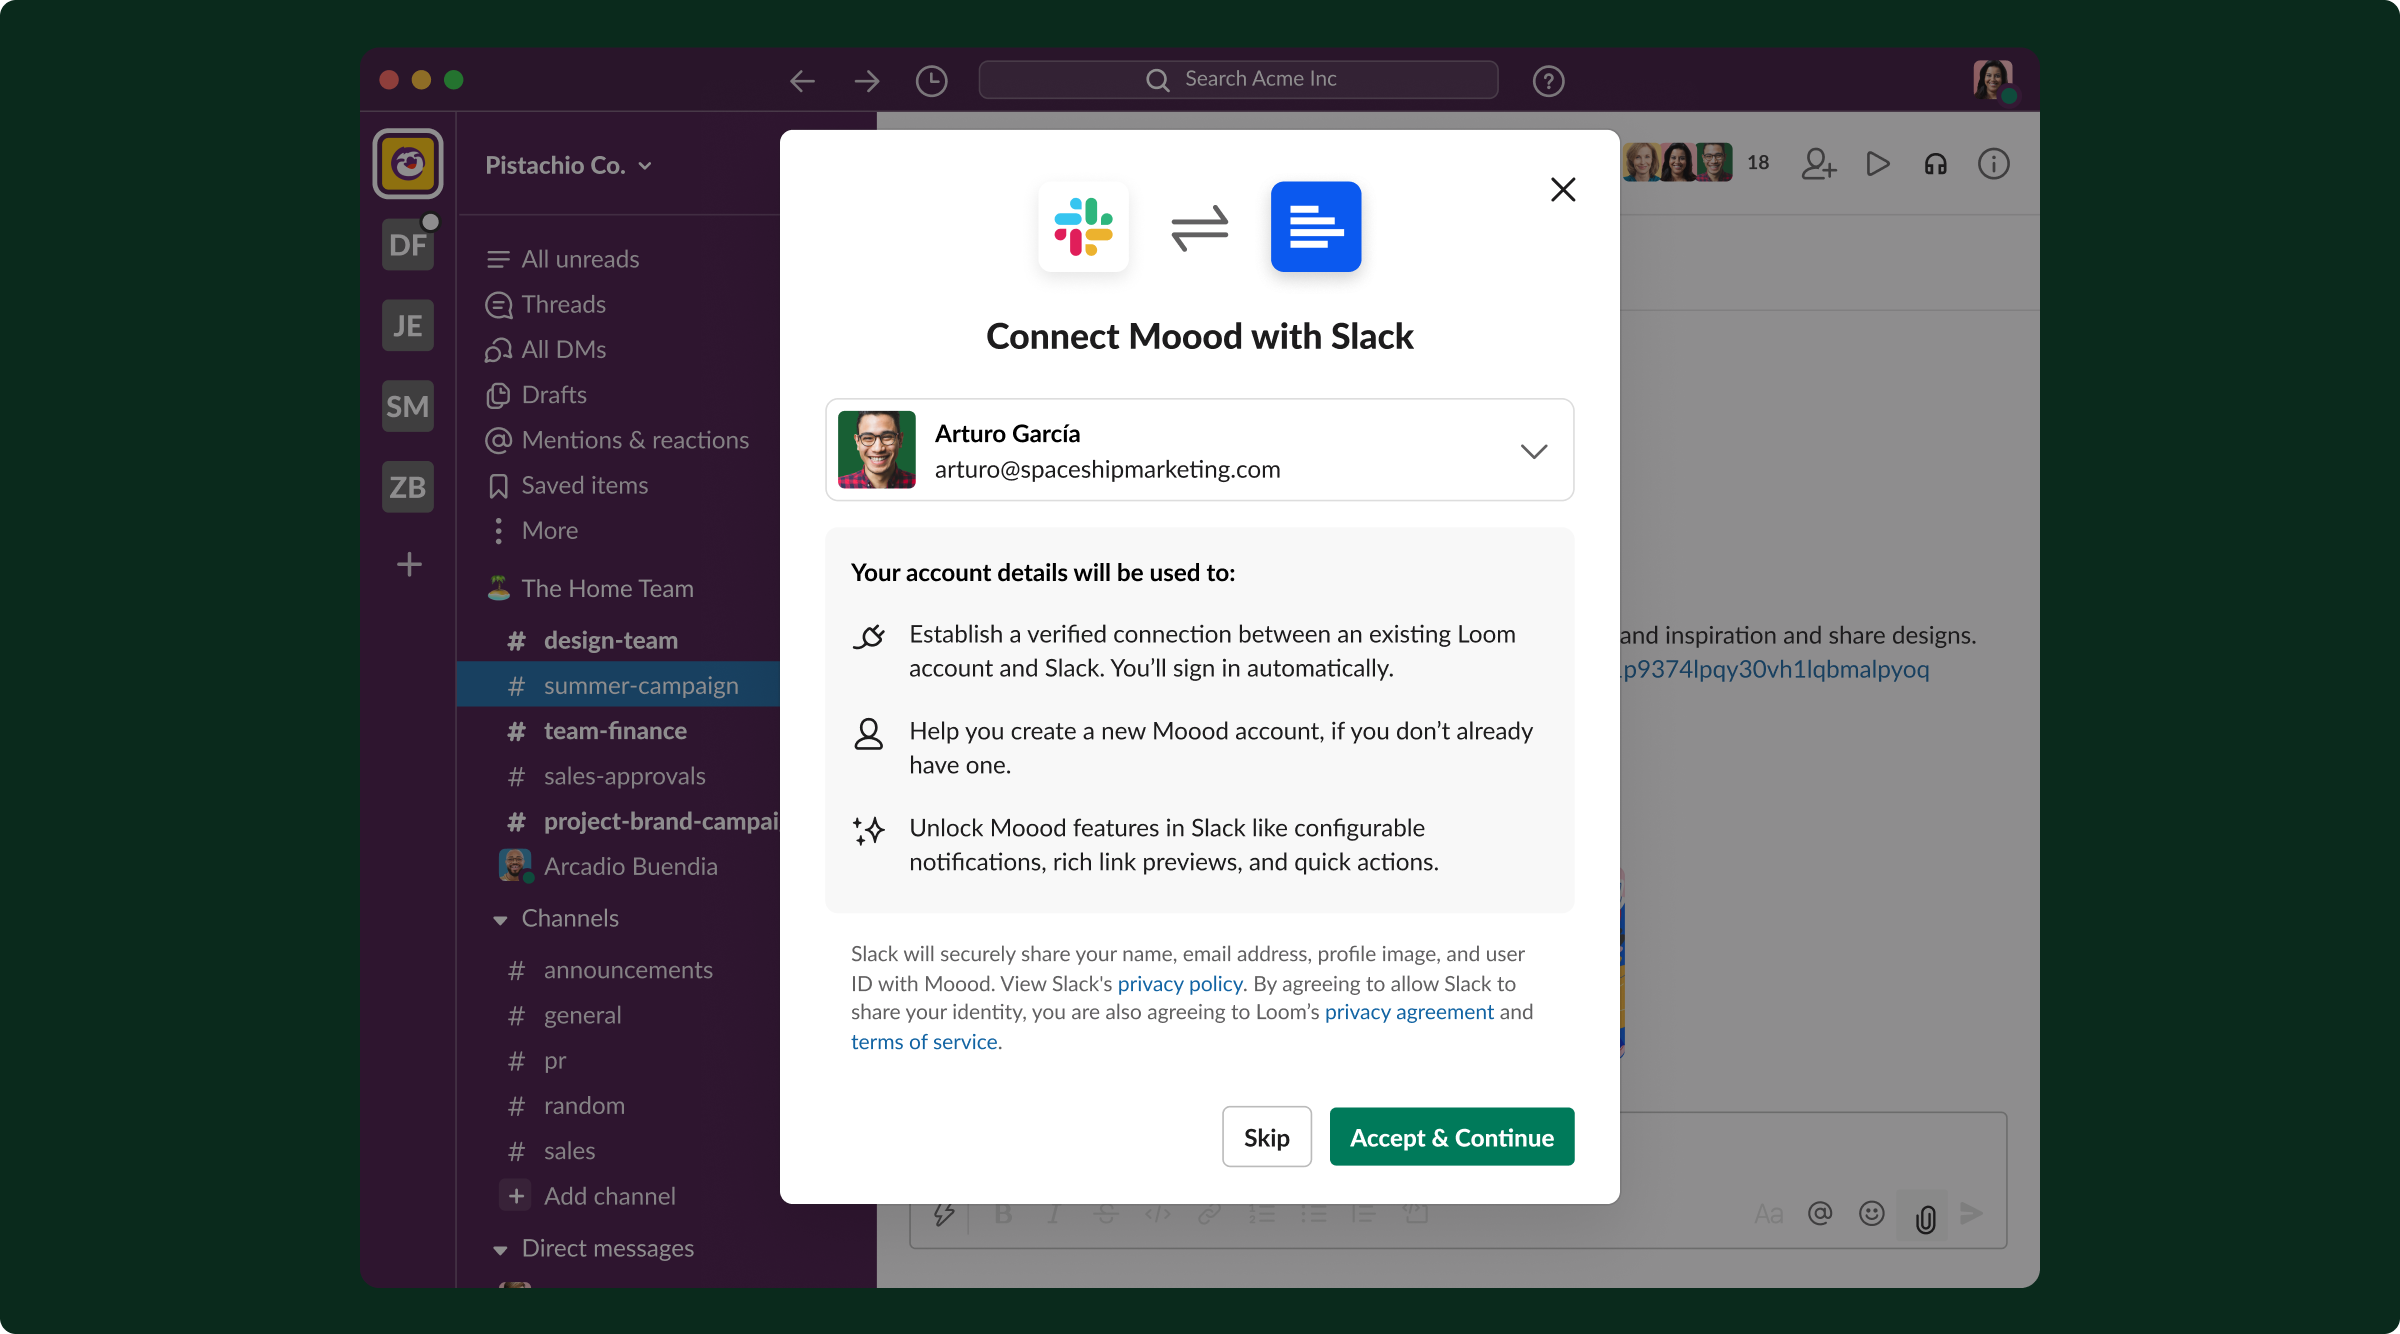Open the Pistachio Co. workspace dropdown

coord(568,165)
